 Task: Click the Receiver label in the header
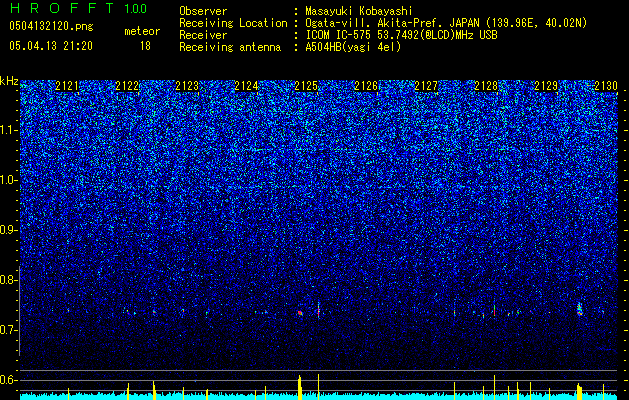203,35
